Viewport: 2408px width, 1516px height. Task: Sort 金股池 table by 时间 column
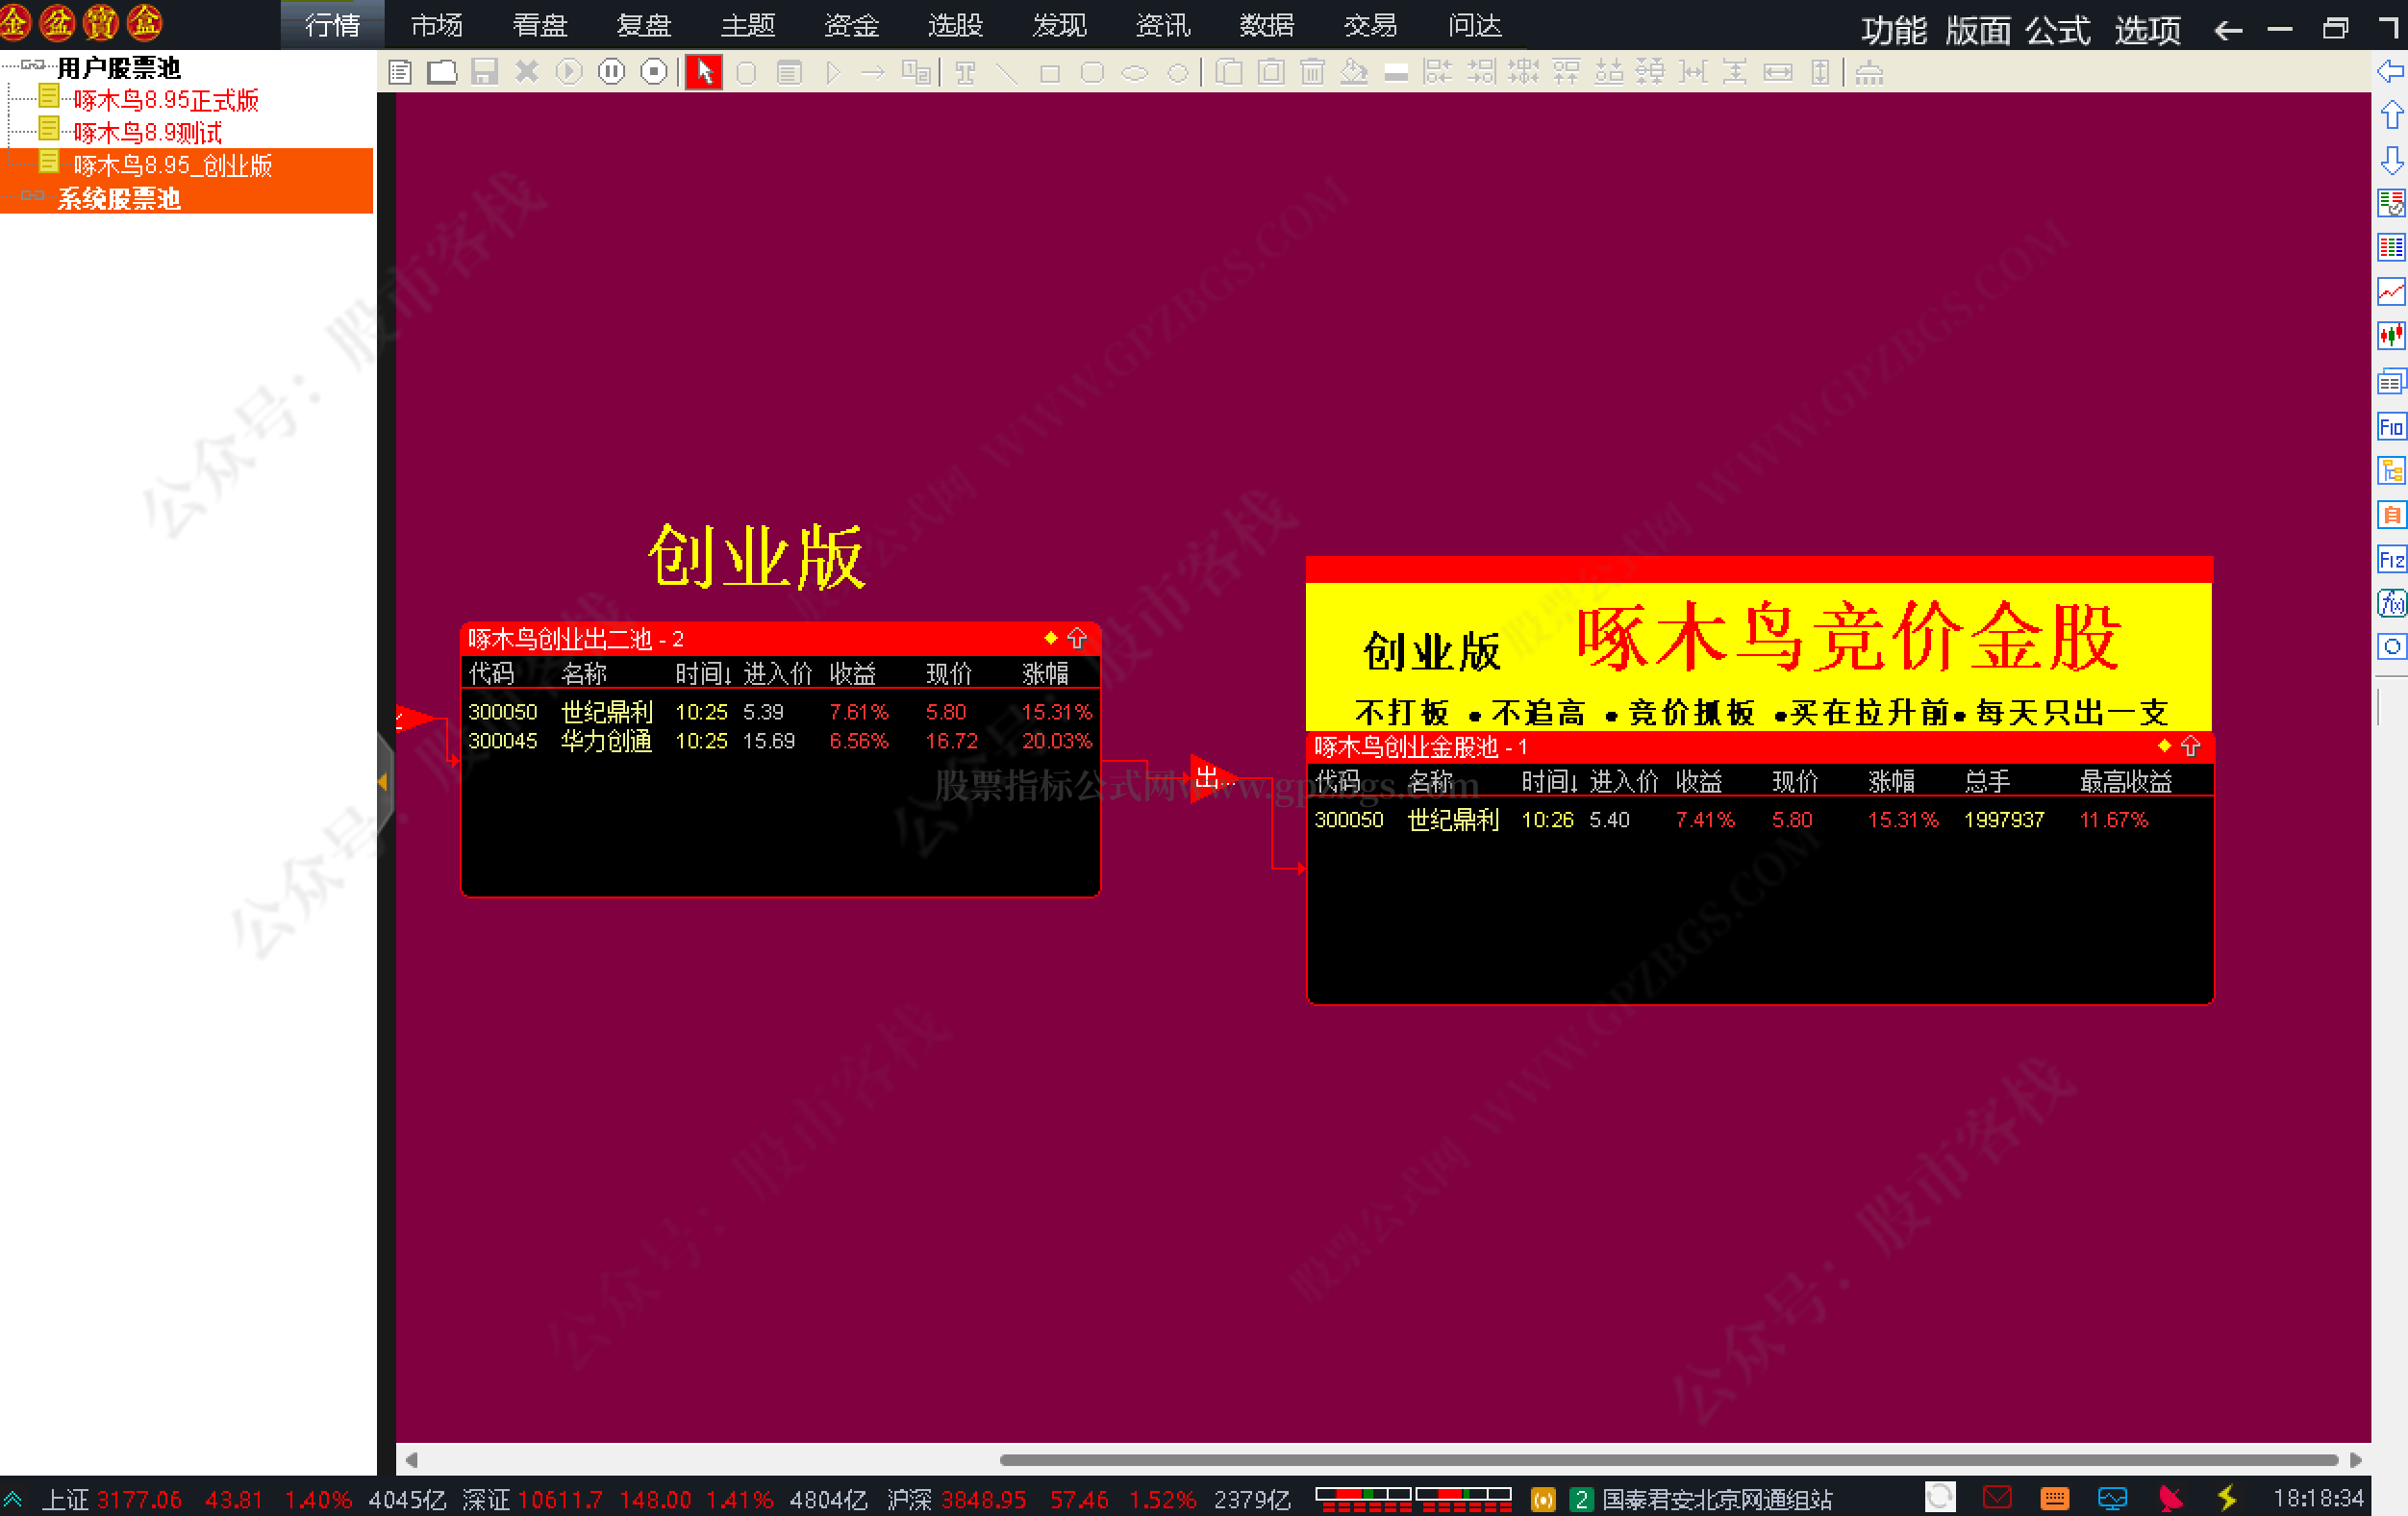(x=1550, y=782)
